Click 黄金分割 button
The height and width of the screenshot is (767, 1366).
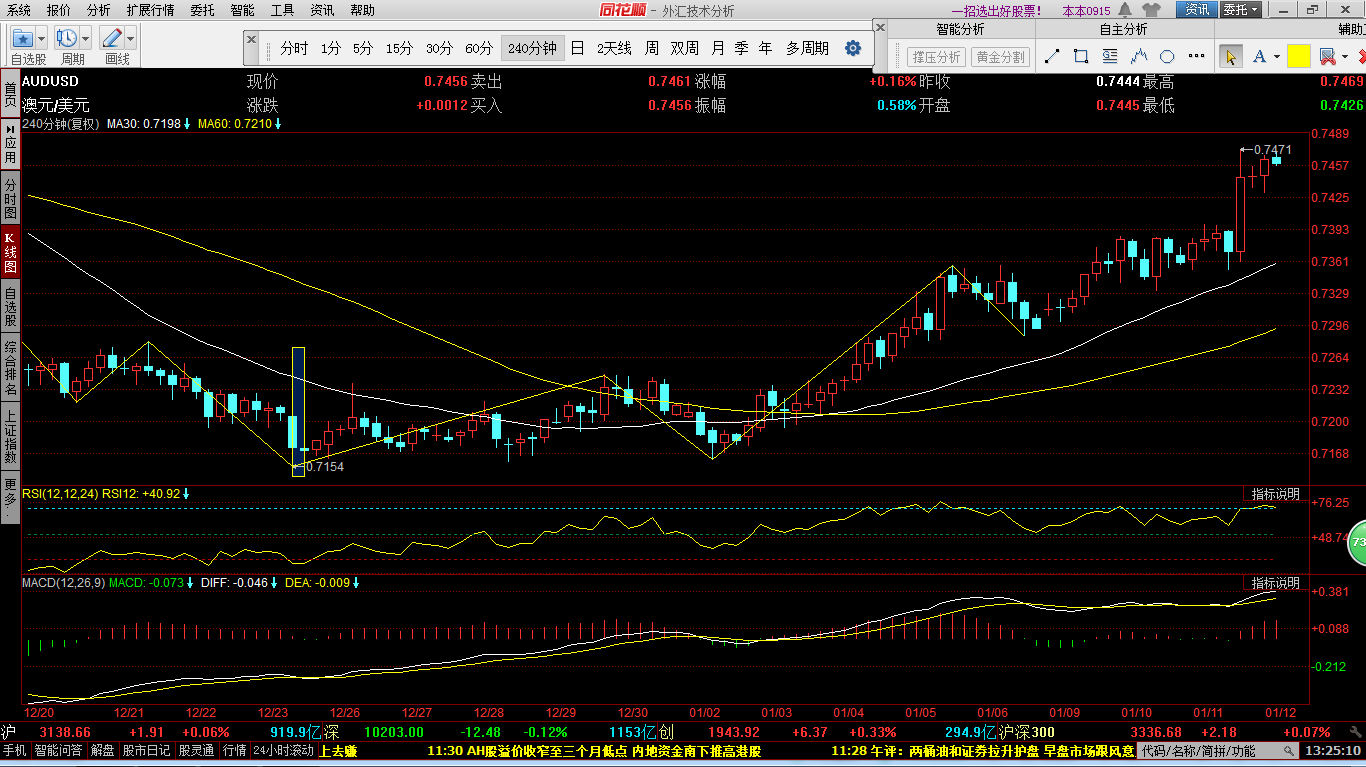(x=1001, y=57)
